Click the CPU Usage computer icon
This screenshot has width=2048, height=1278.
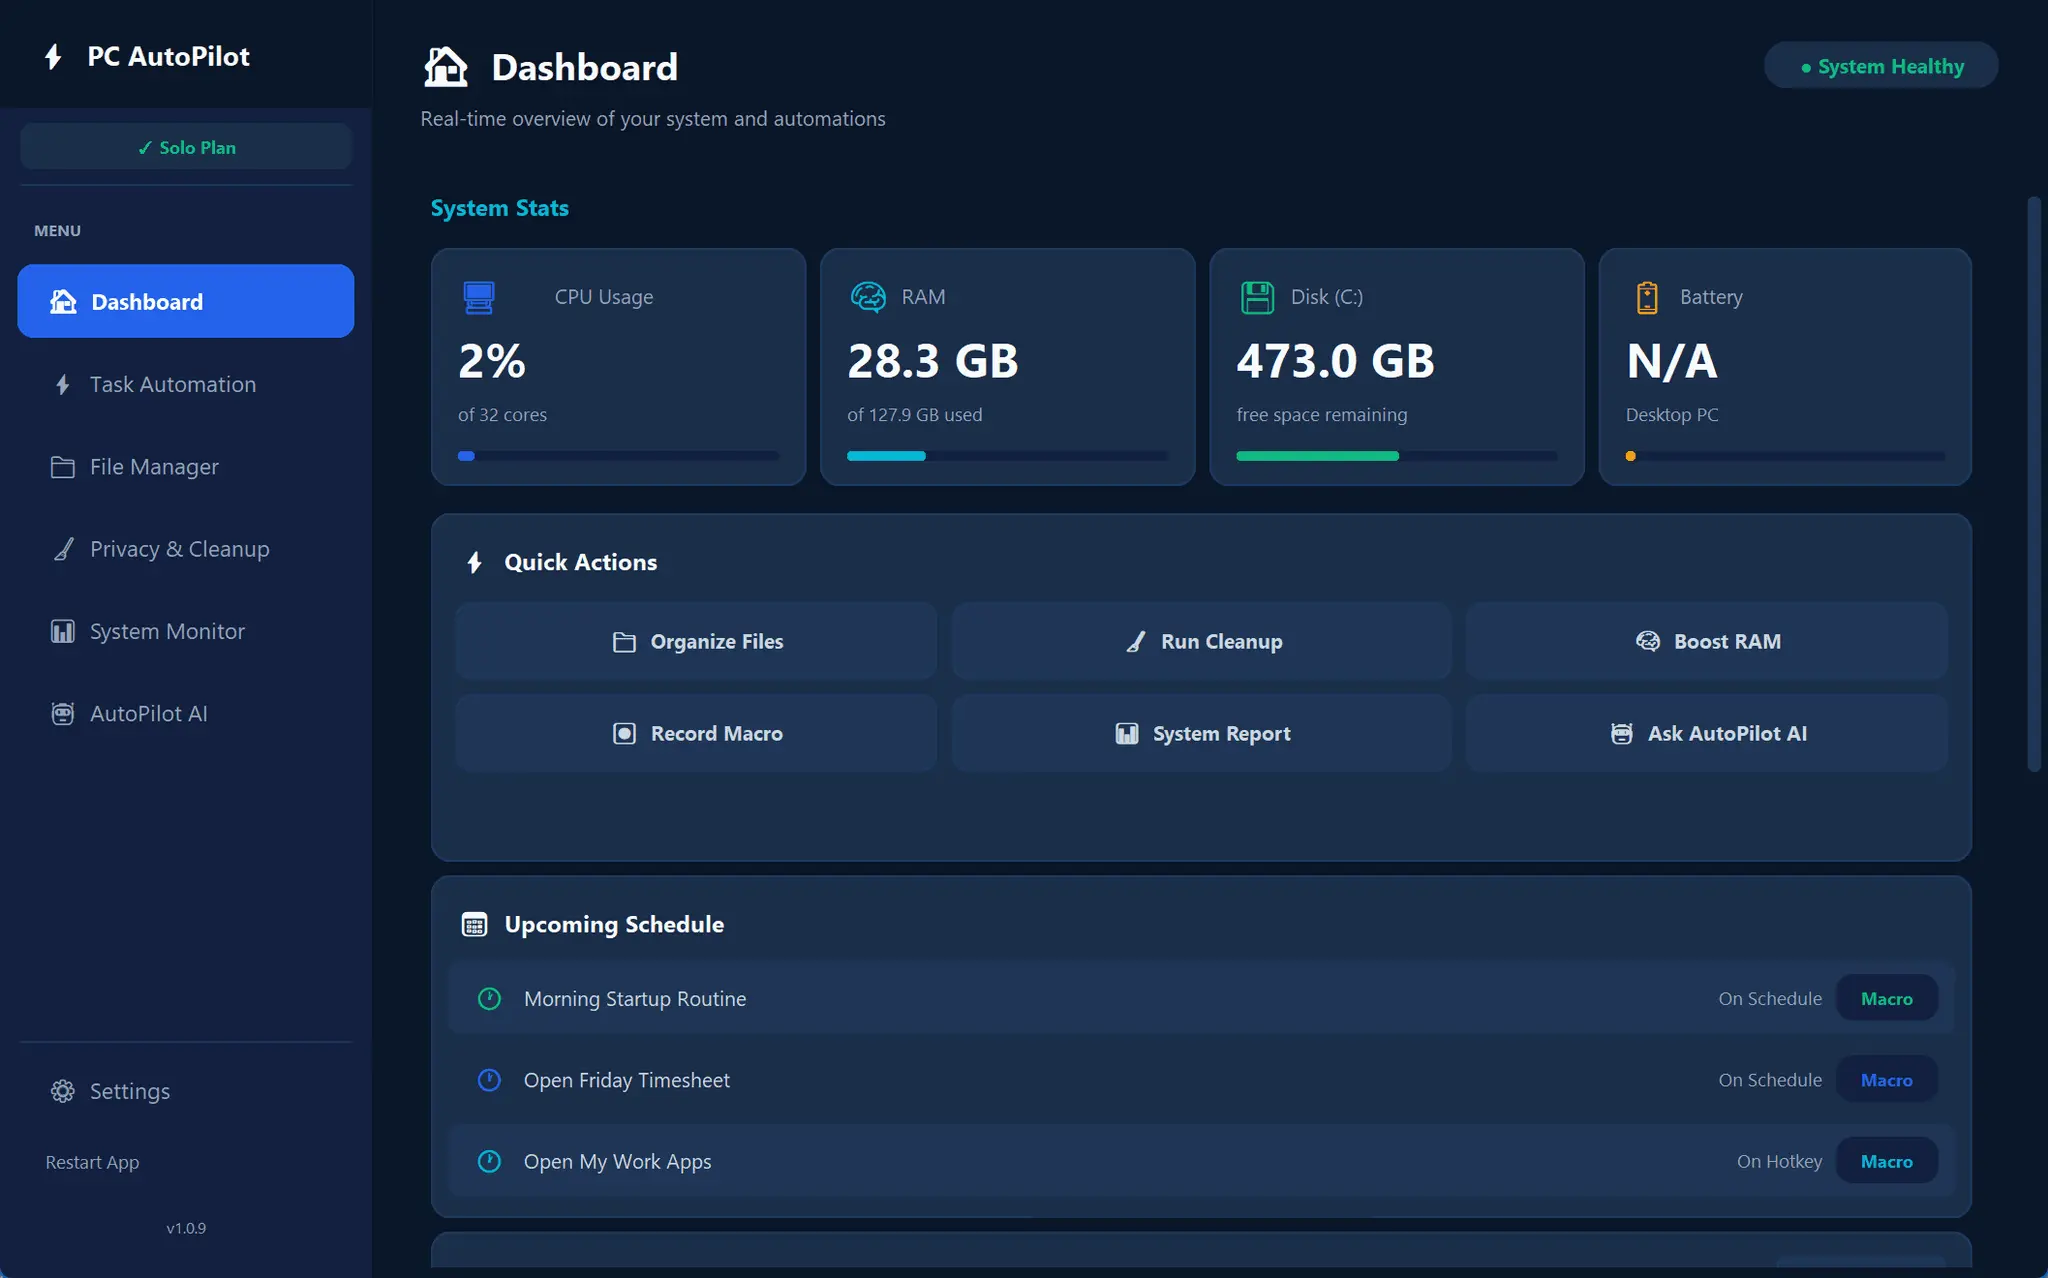pos(479,297)
